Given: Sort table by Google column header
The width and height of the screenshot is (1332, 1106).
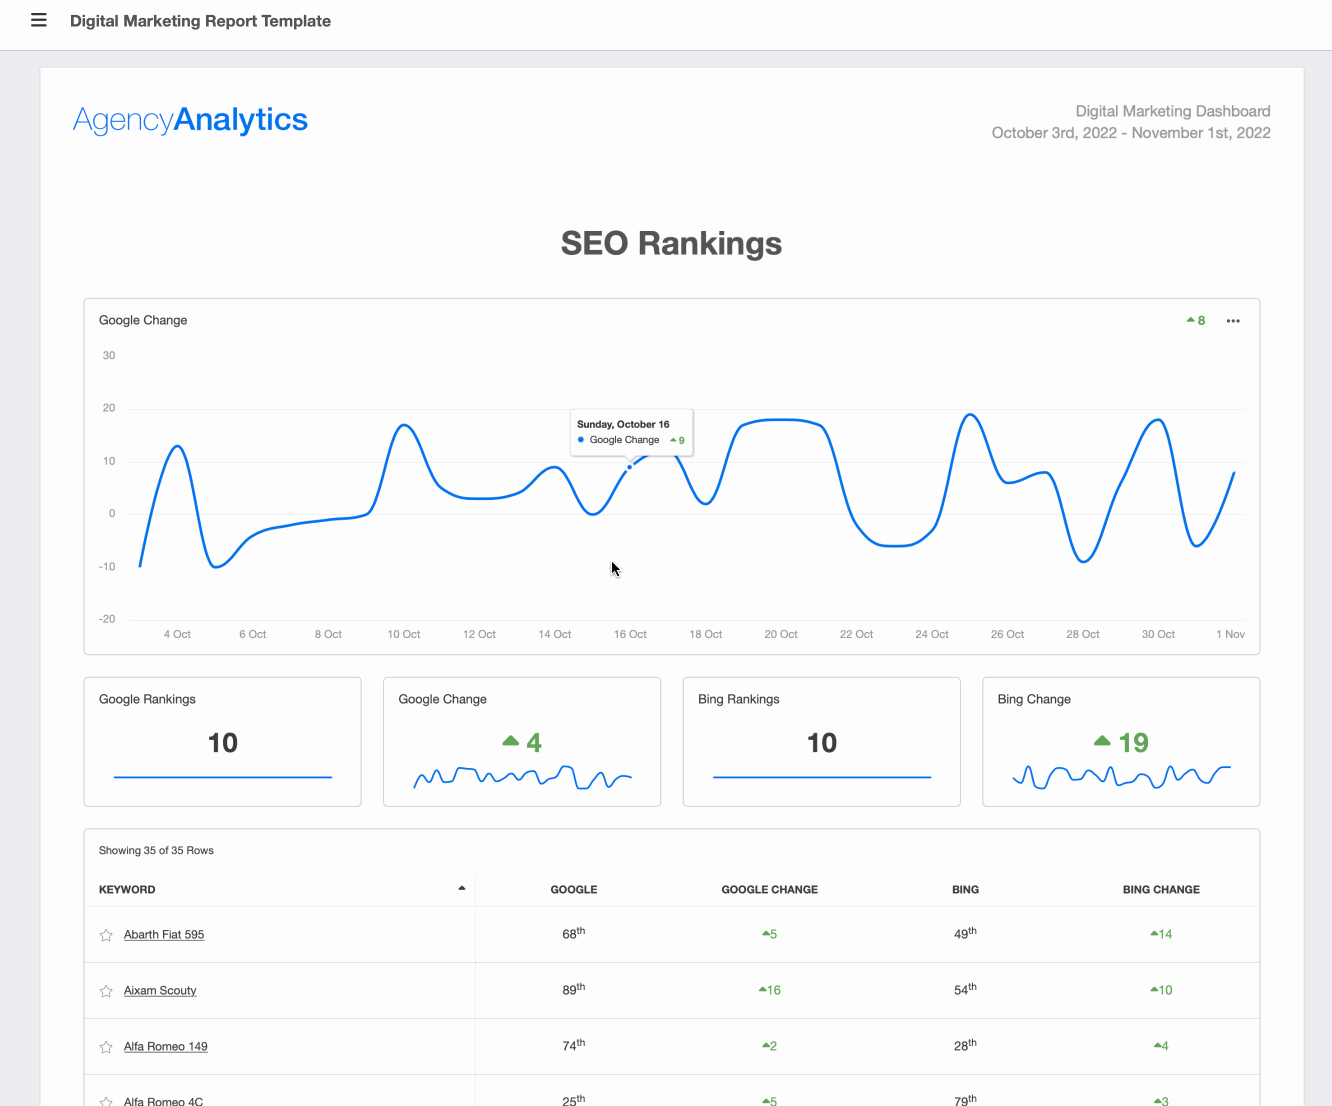Looking at the screenshot, I should point(573,889).
